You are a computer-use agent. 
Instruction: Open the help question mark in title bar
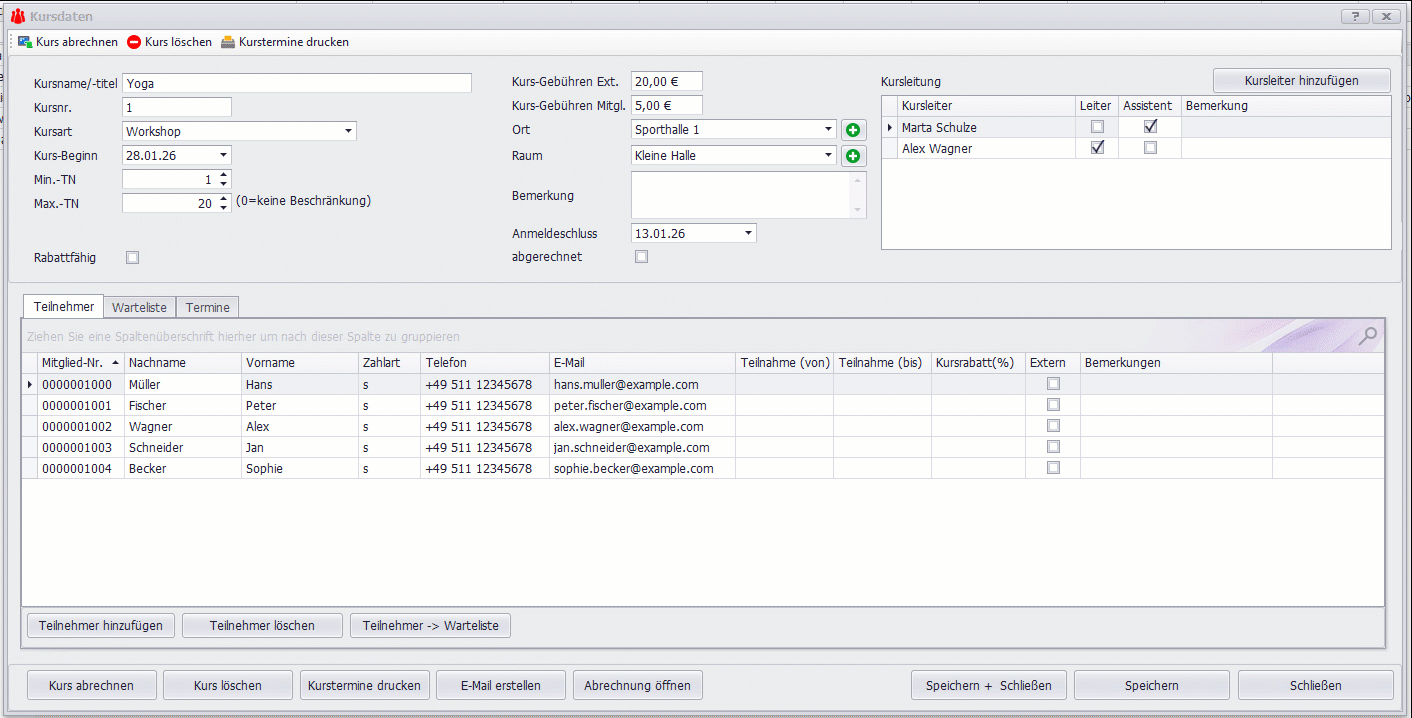(x=1354, y=16)
